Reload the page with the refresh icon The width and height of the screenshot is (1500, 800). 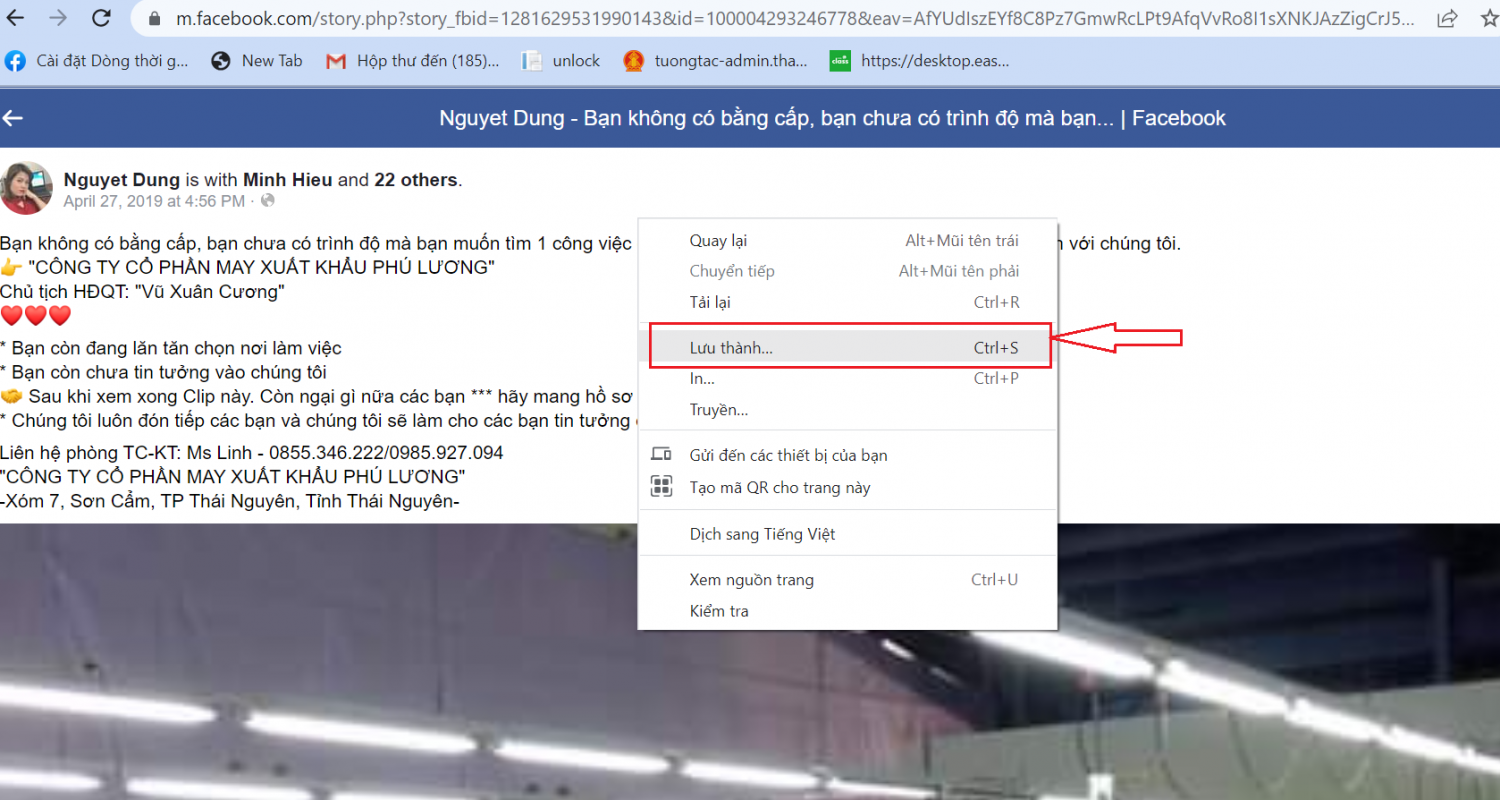101,18
